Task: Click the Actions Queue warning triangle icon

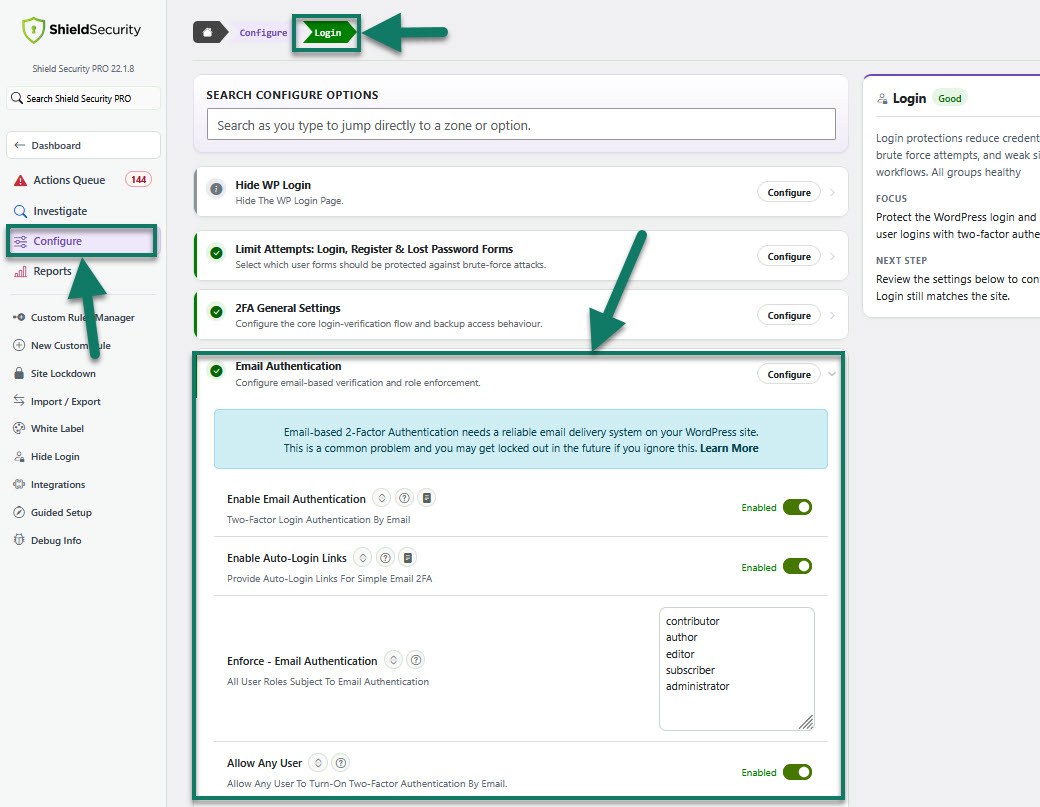Action: pyautogui.click(x=21, y=180)
